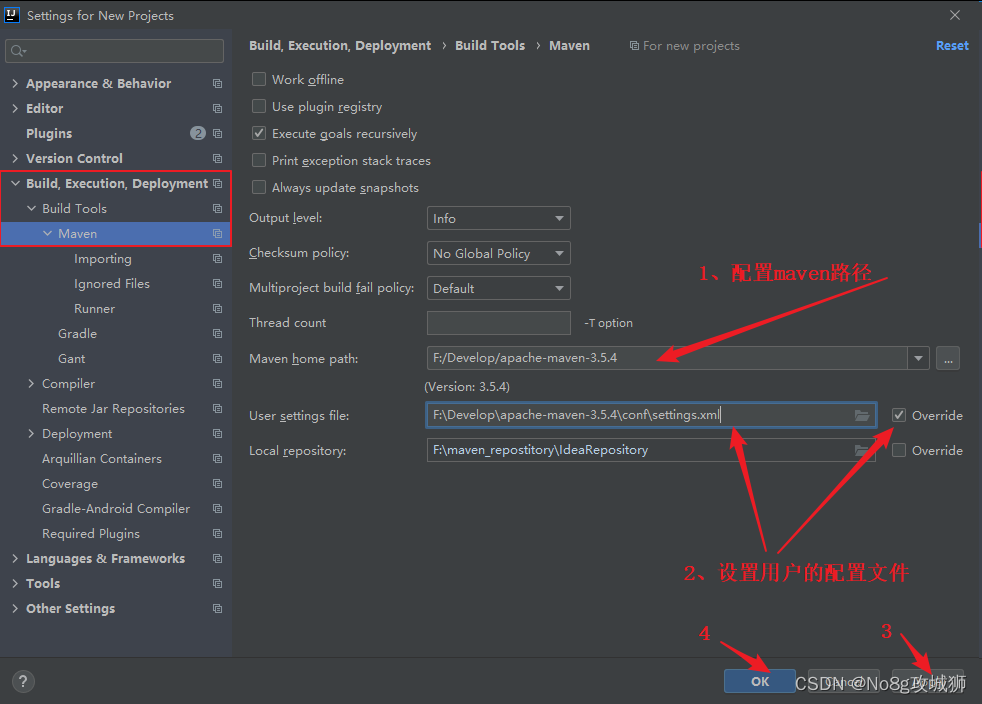Expand the Compiler node
This screenshot has width=982, height=704.
(31, 383)
